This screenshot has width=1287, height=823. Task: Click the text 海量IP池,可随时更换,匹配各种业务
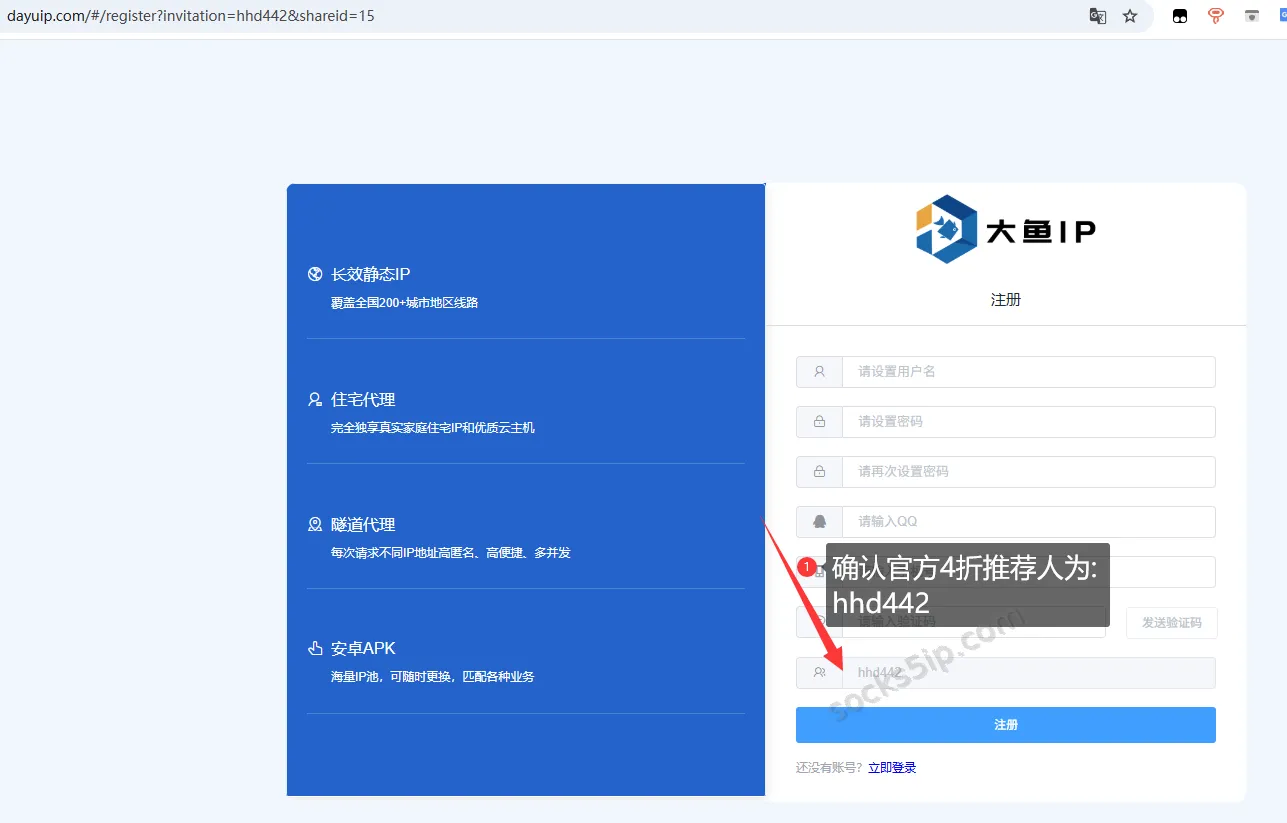[x=433, y=676]
